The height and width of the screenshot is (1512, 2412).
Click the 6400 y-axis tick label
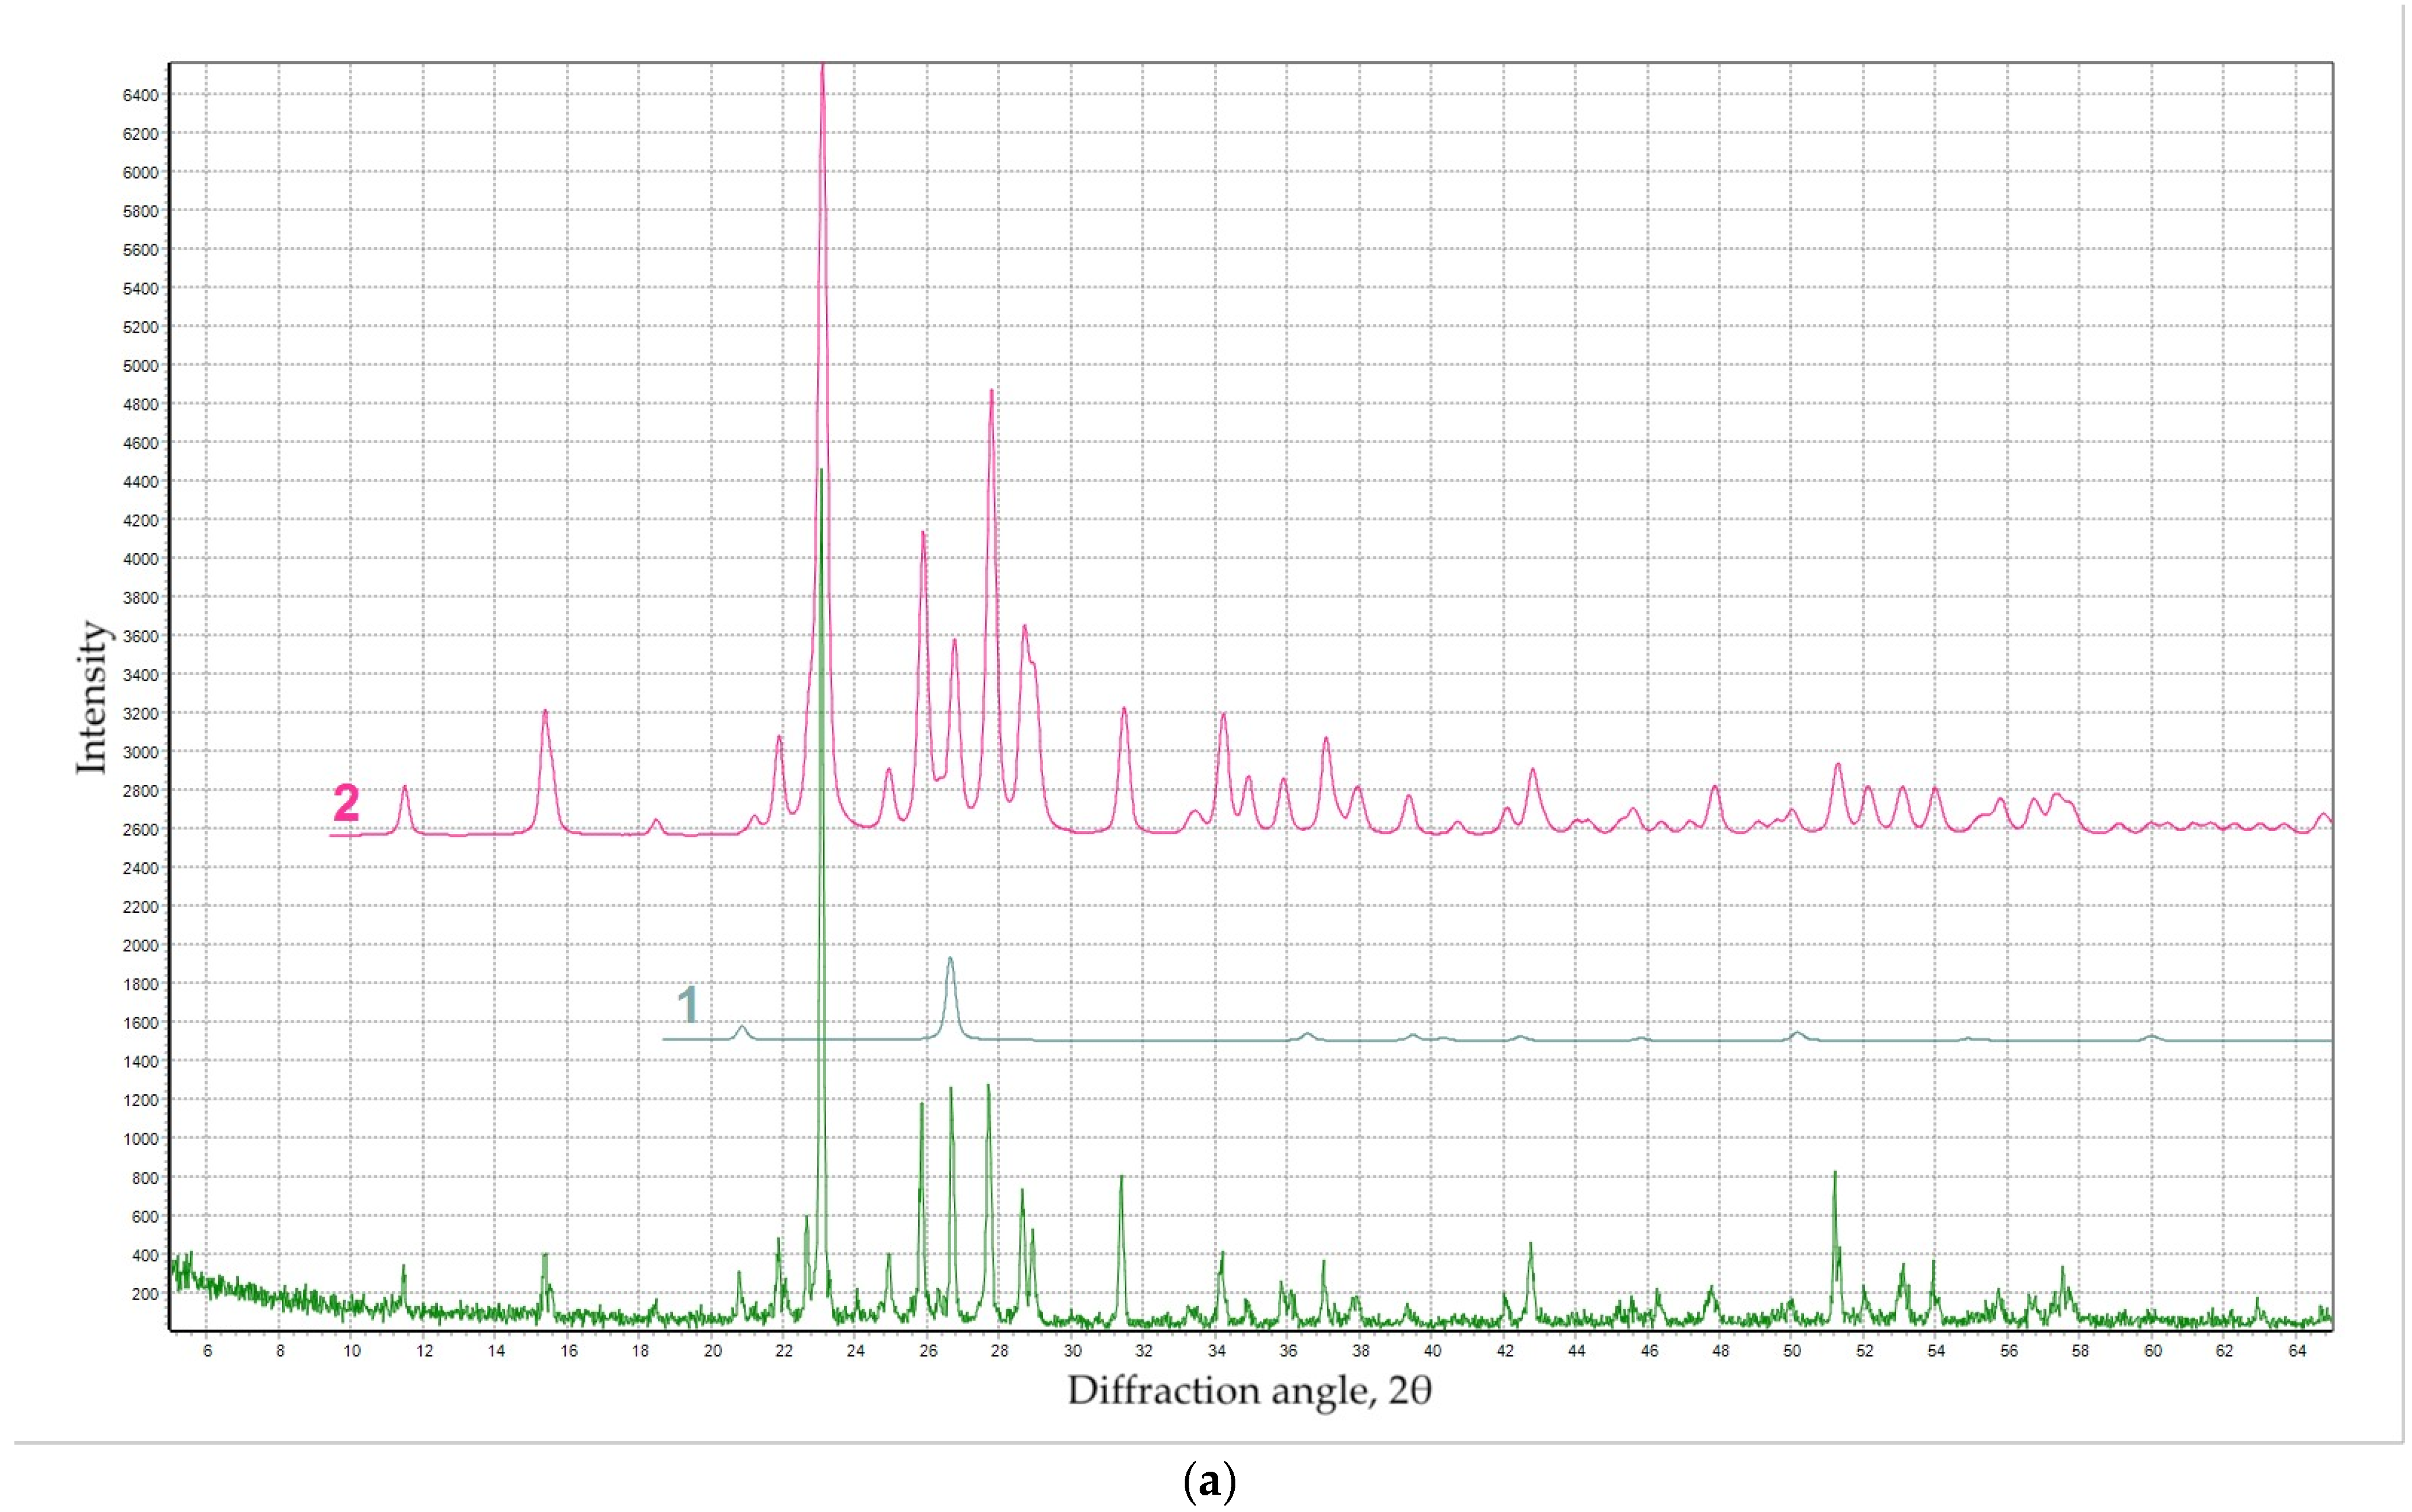(x=140, y=96)
